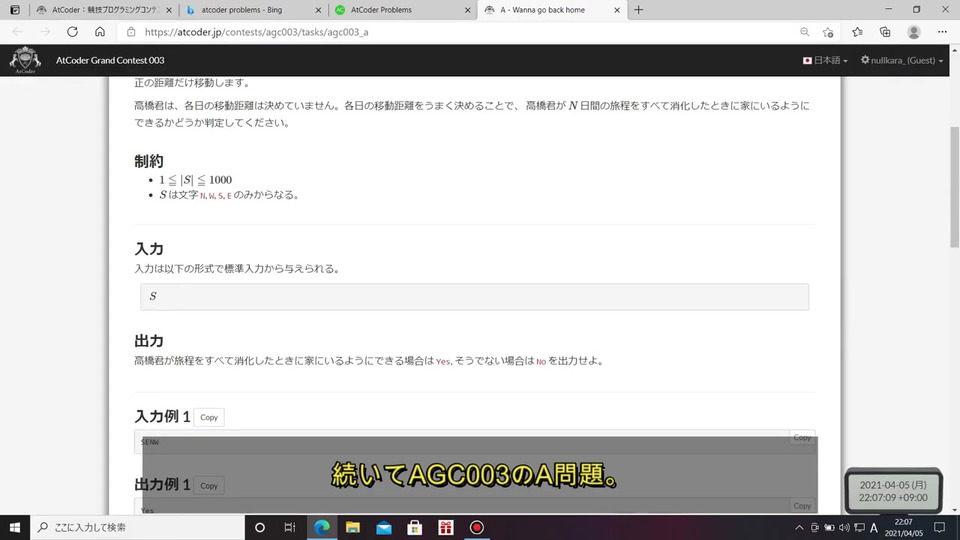The image size is (960, 540).
Task: Click the Windows taskbar search box
Action: tap(137, 527)
